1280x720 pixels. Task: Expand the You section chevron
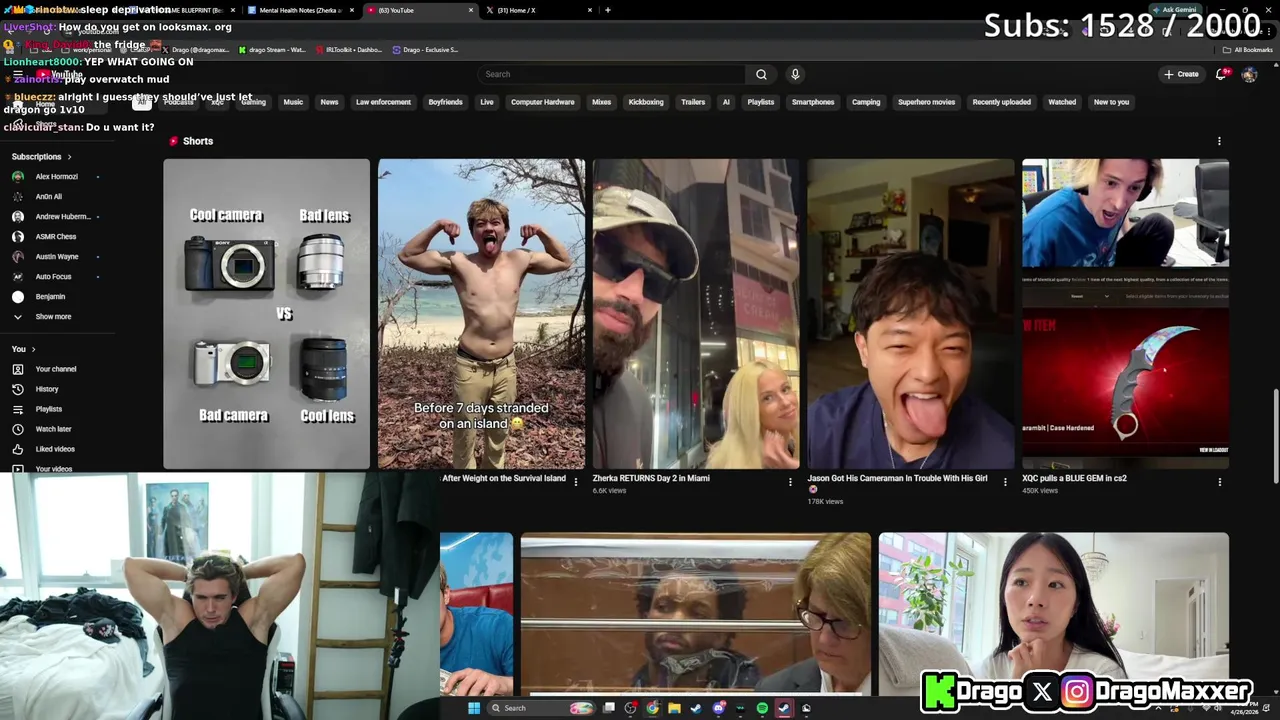click(33, 349)
